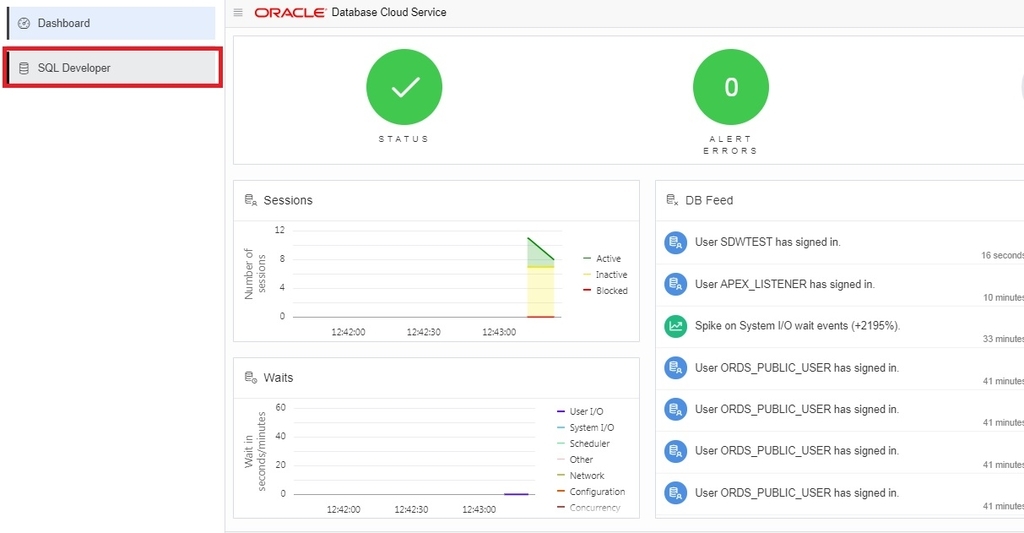1024x533 pixels.
Task: Click the Oracle logo
Action: click(x=290, y=12)
